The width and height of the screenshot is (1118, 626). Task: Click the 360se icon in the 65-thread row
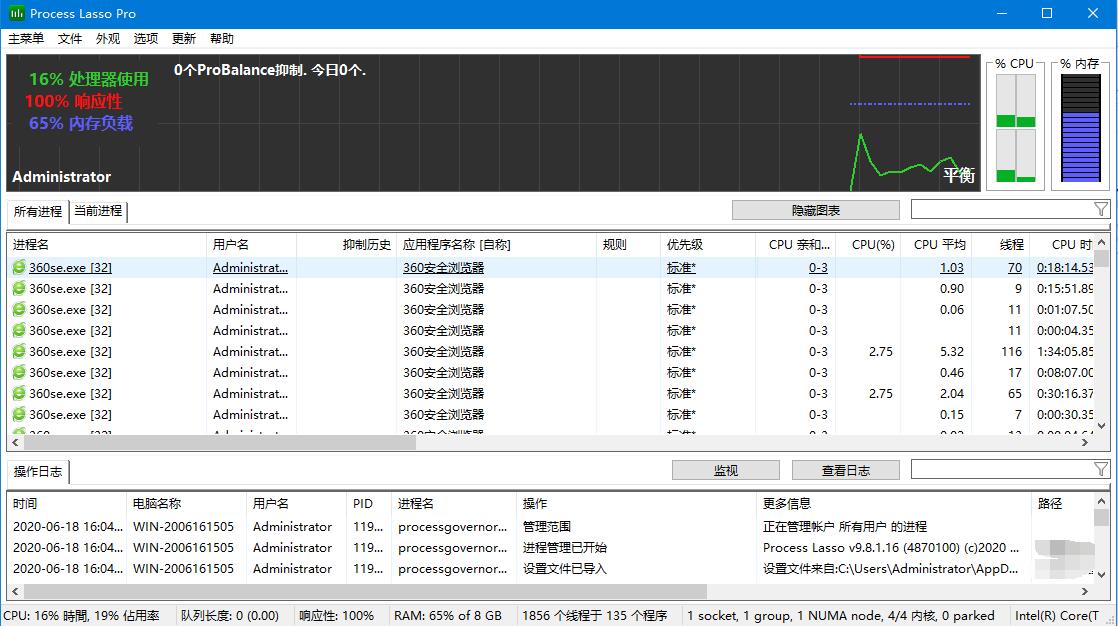point(19,394)
